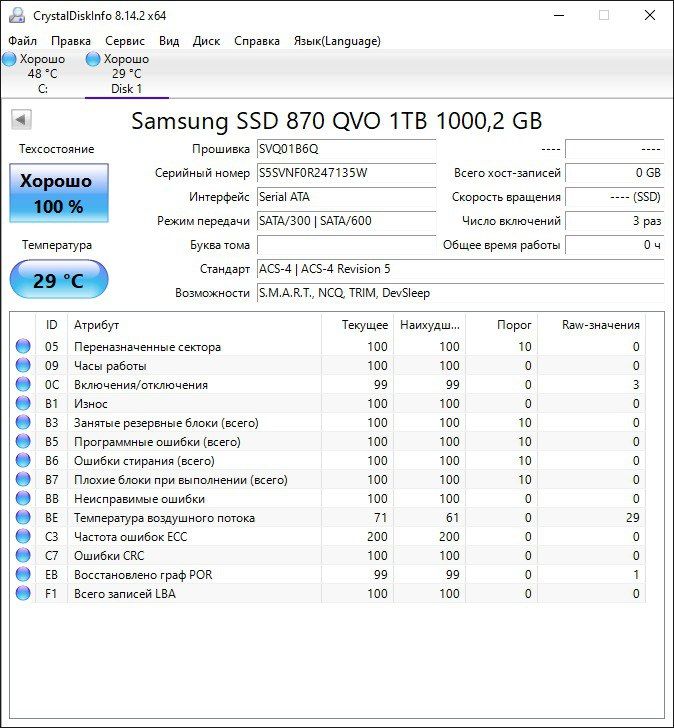Click Всего хост-записей value 0 GB
The height and width of the screenshot is (728, 674).
pos(615,173)
